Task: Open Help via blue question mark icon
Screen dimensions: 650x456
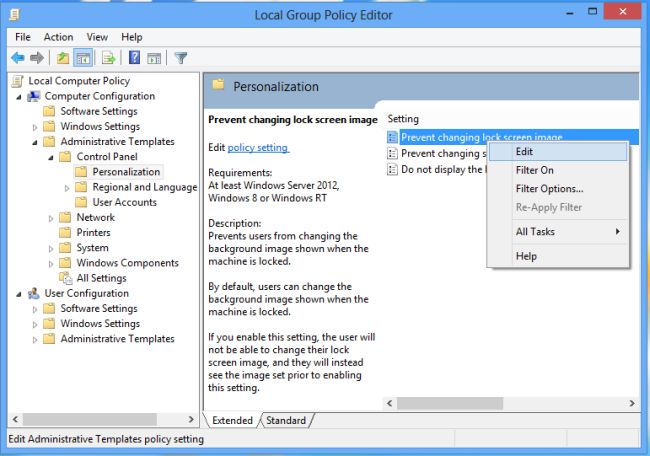Action: 134,58
